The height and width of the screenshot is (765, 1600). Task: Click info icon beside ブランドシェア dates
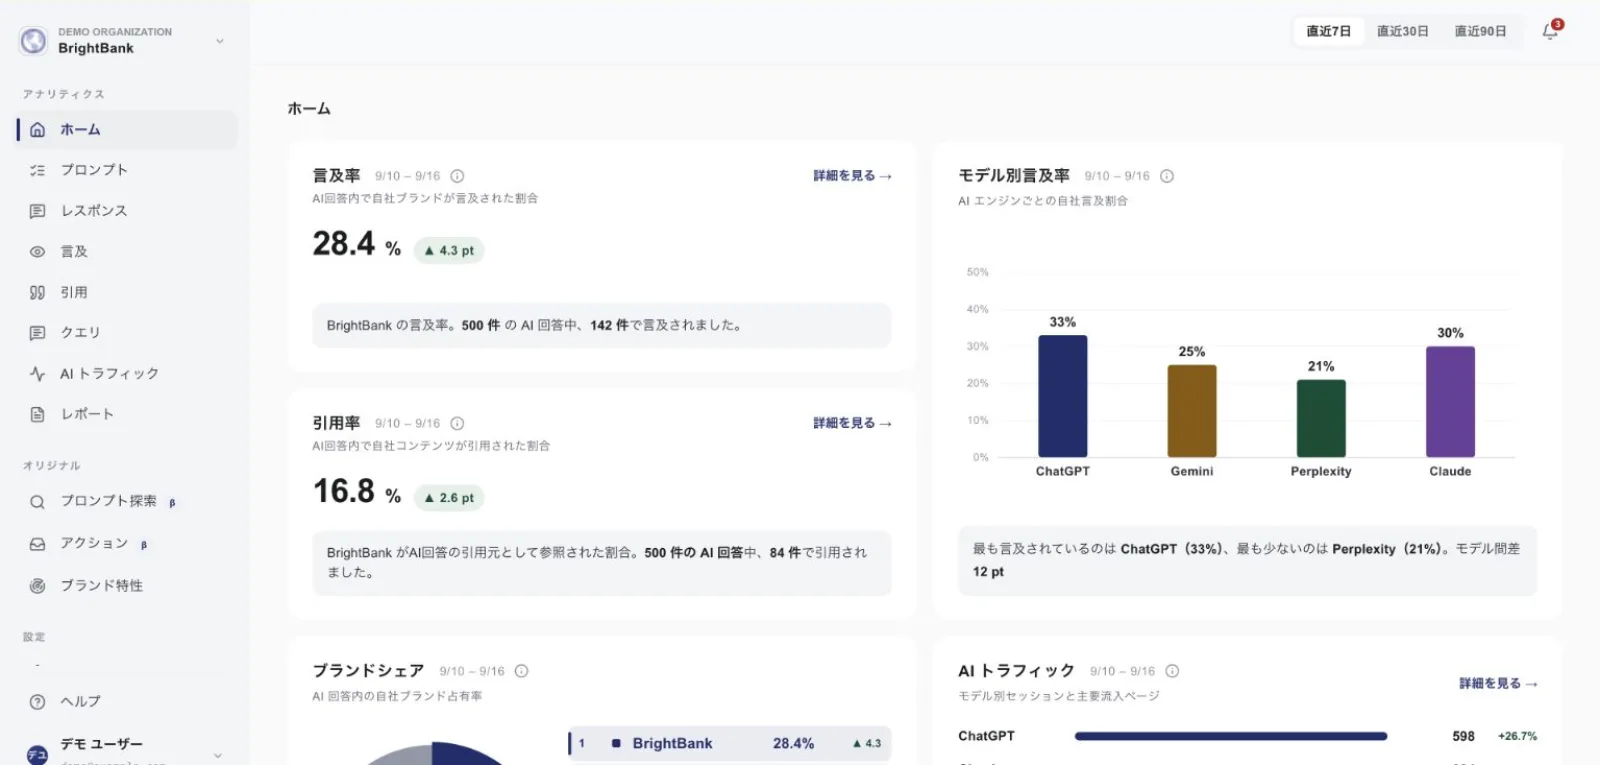click(521, 671)
